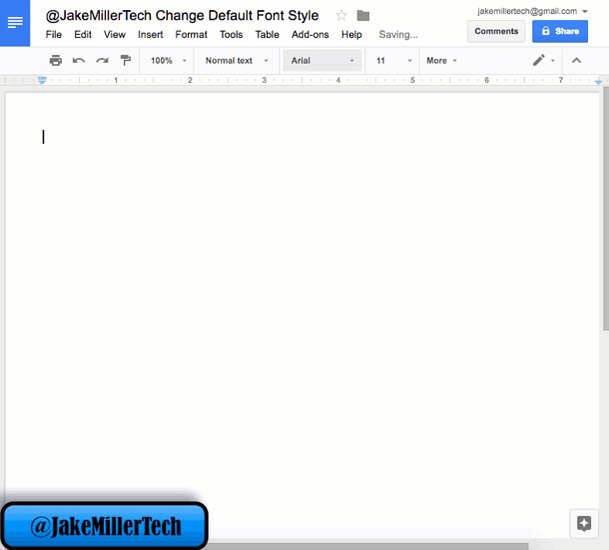
Task: Click the blue Share button
Action: pyautogui.click(x=560, y=31)
